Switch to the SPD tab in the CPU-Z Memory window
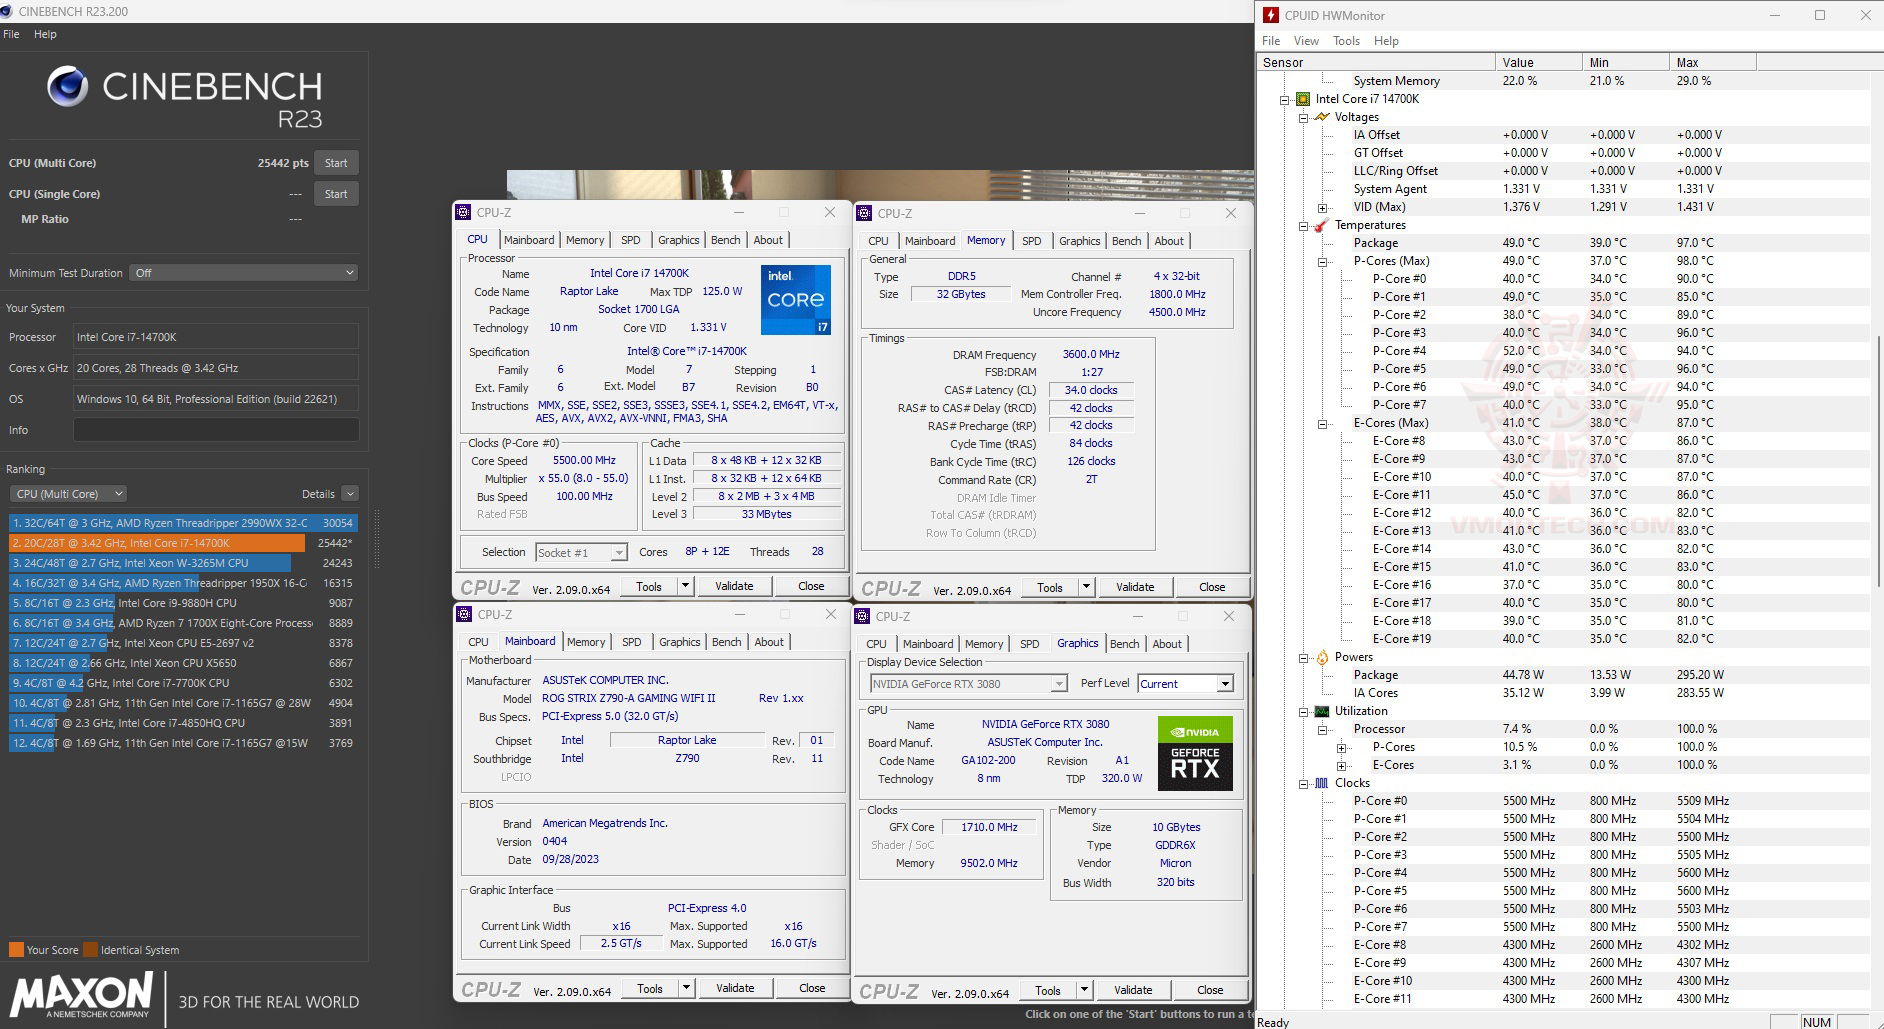Image resolution: width=1884 pixels, height=1029 pixels. click(x=1031, y=241)
